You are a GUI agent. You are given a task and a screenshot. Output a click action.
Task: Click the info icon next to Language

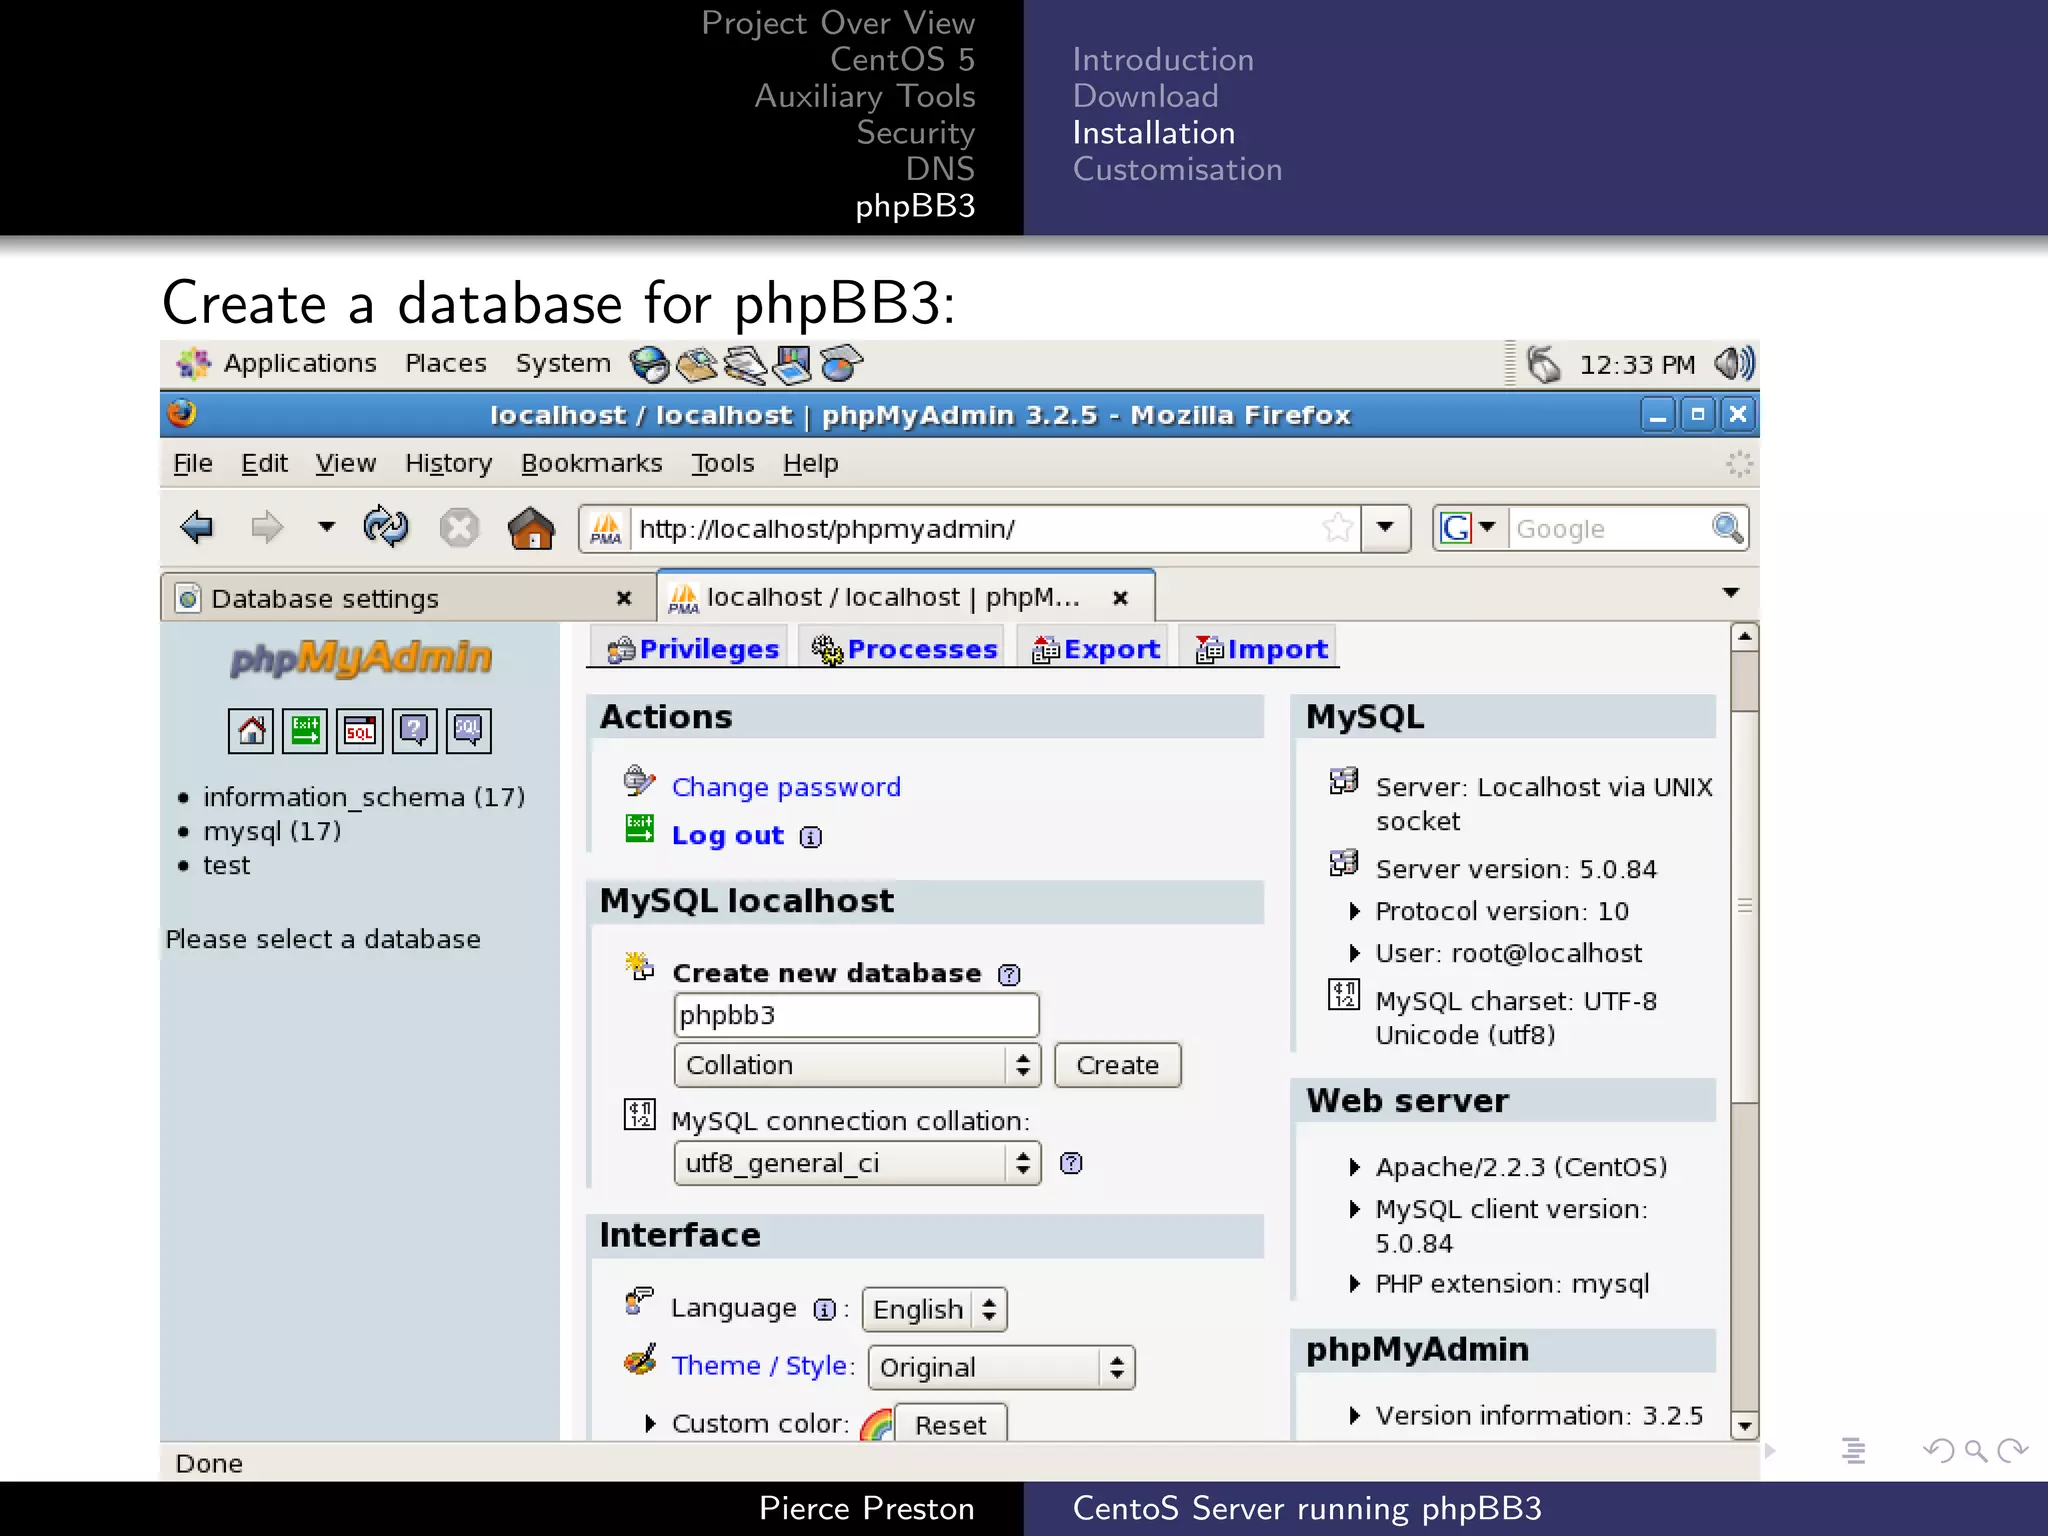click(824, 1309)
